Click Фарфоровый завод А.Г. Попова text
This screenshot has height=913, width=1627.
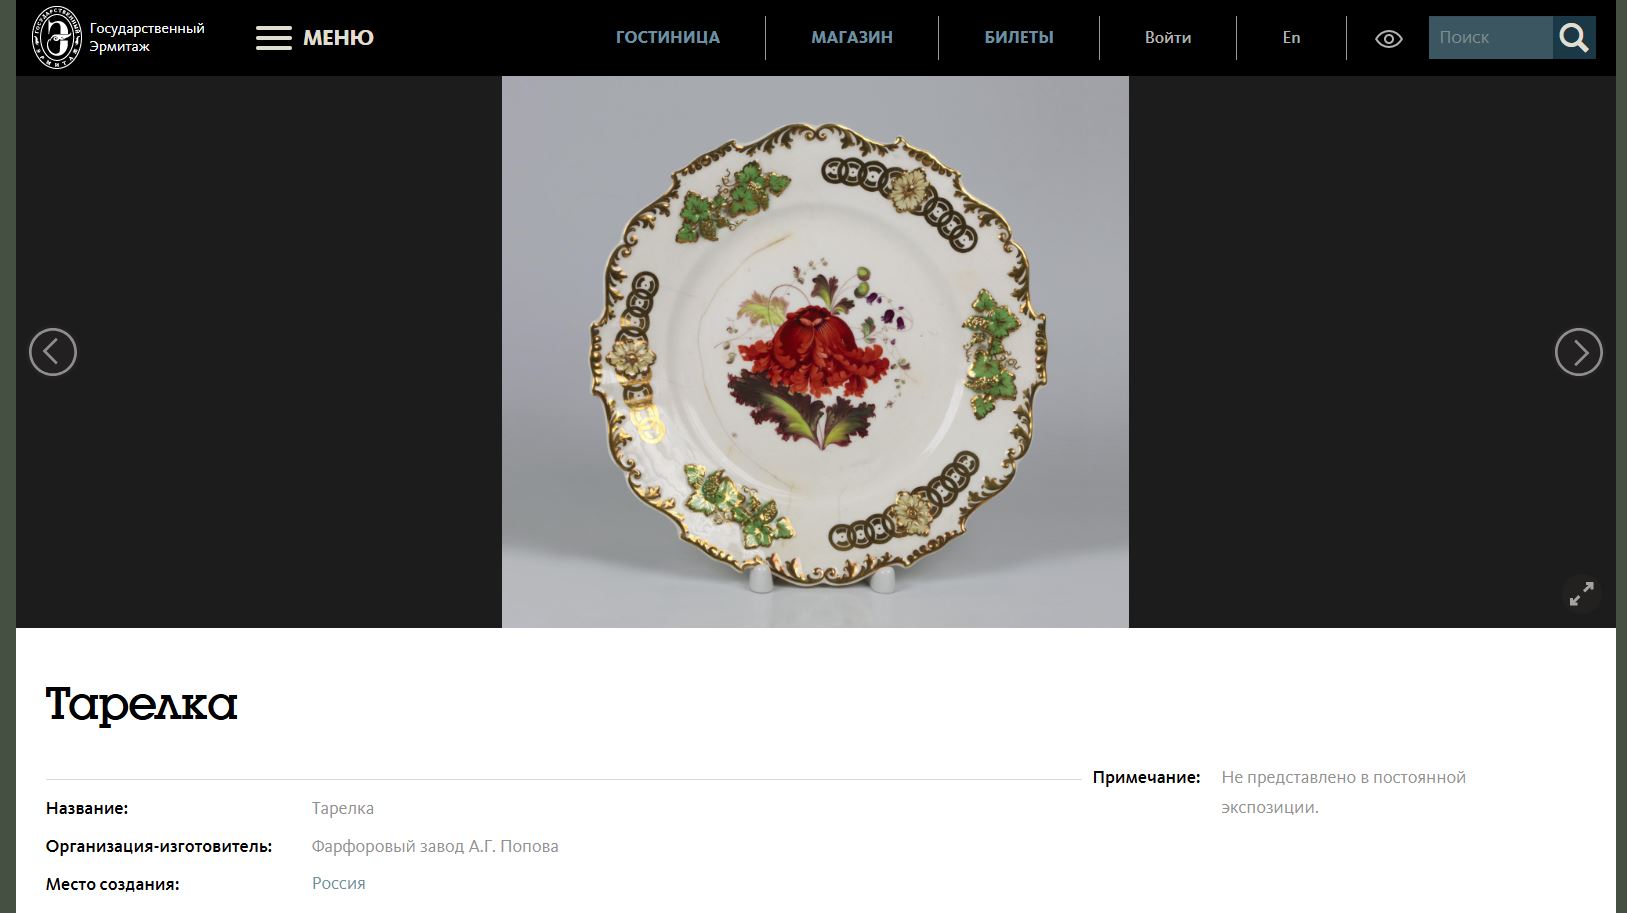pos(435,846)
